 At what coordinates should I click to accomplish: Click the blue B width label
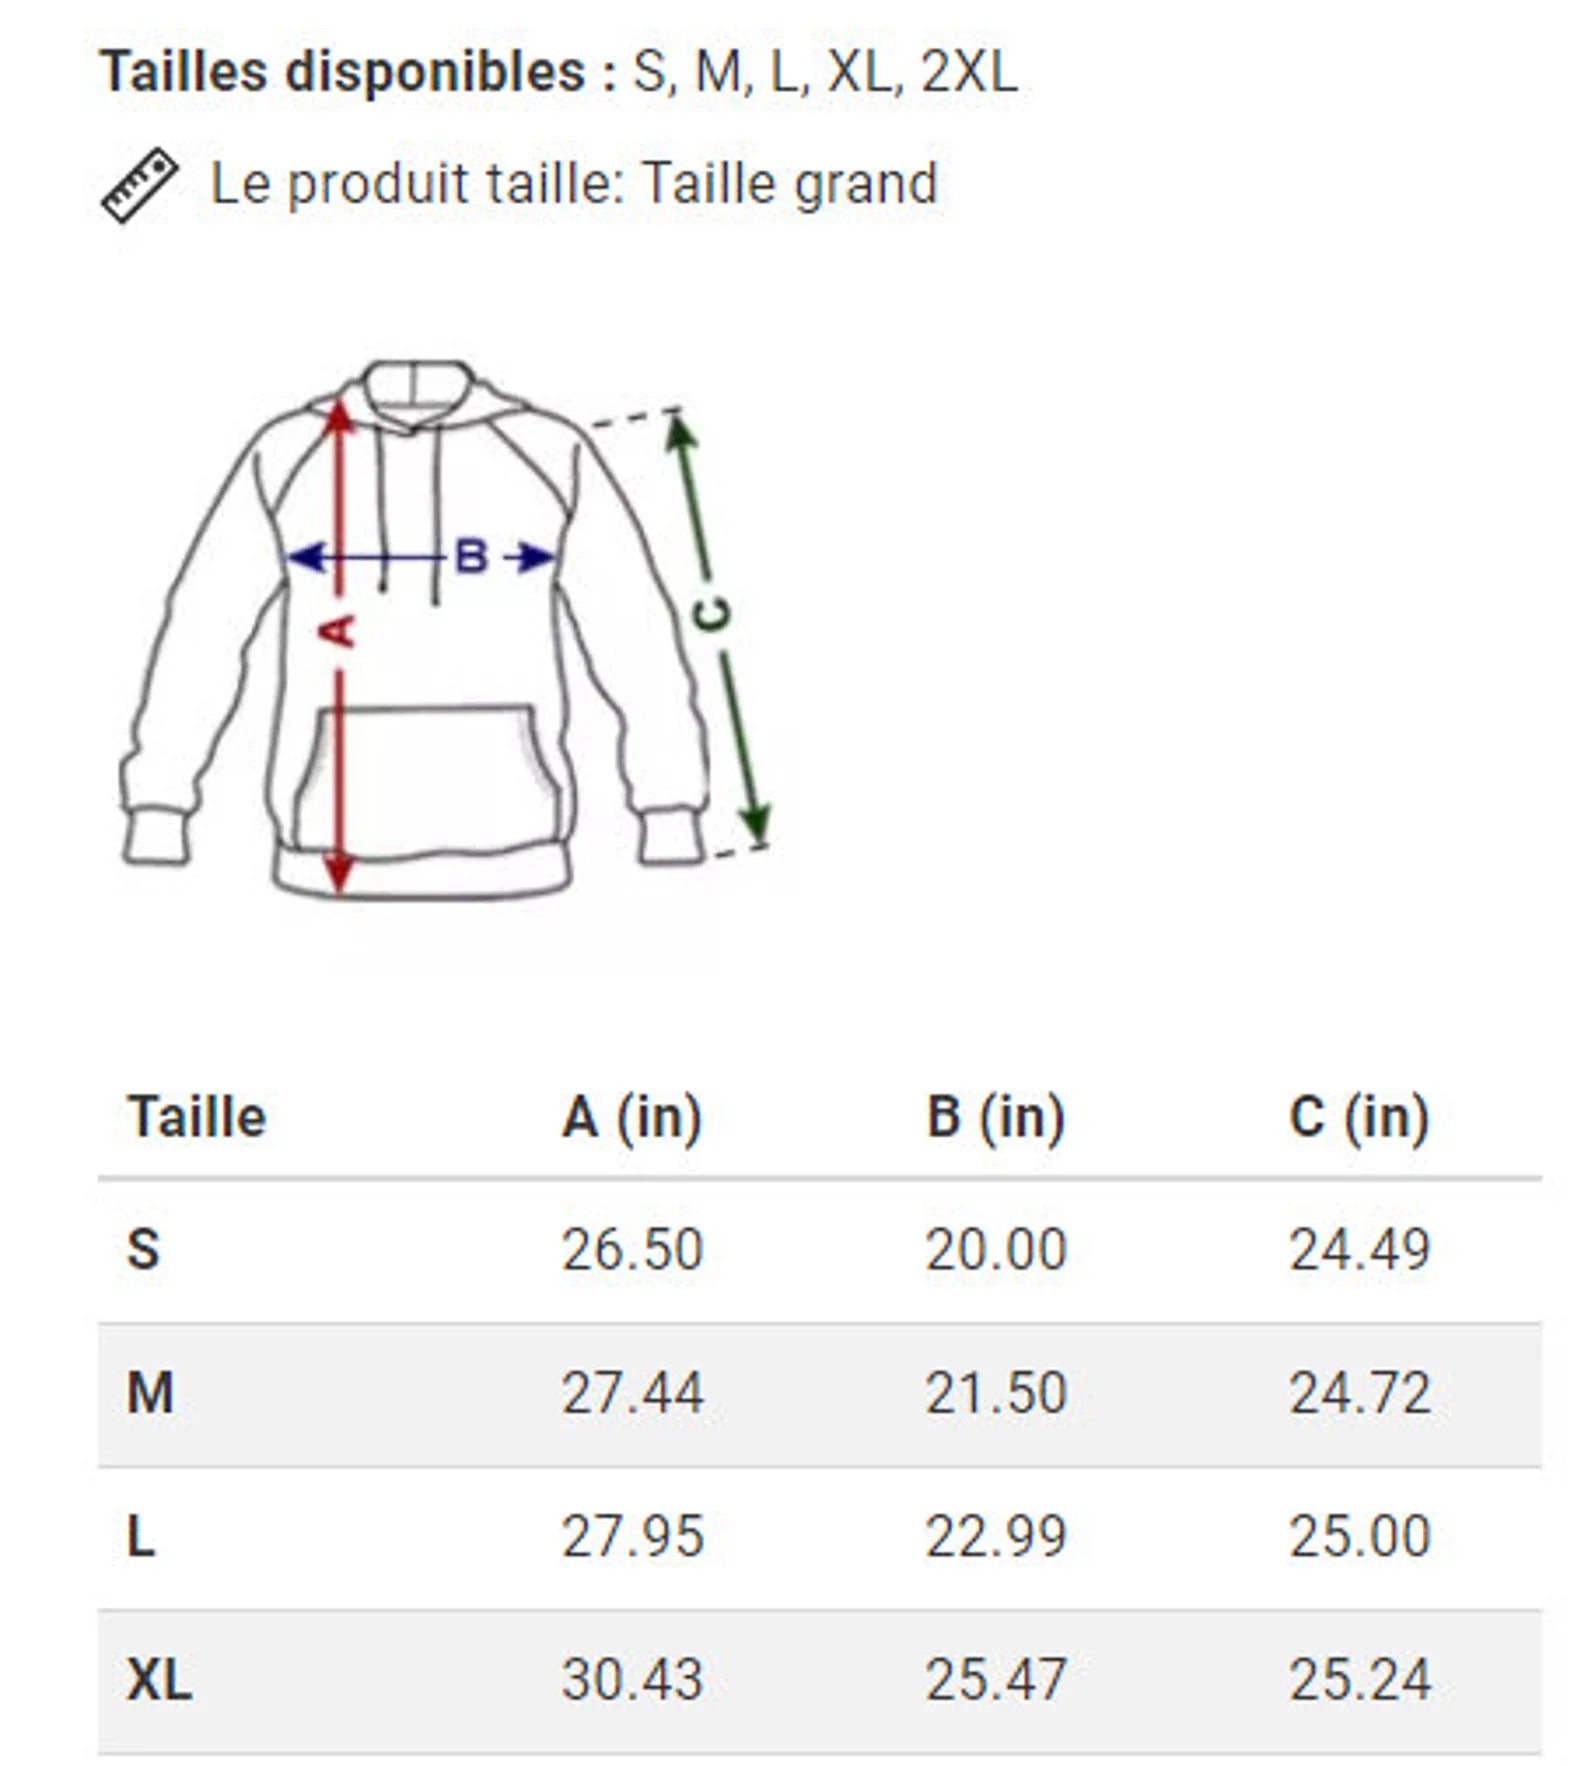tap(471, 557)
